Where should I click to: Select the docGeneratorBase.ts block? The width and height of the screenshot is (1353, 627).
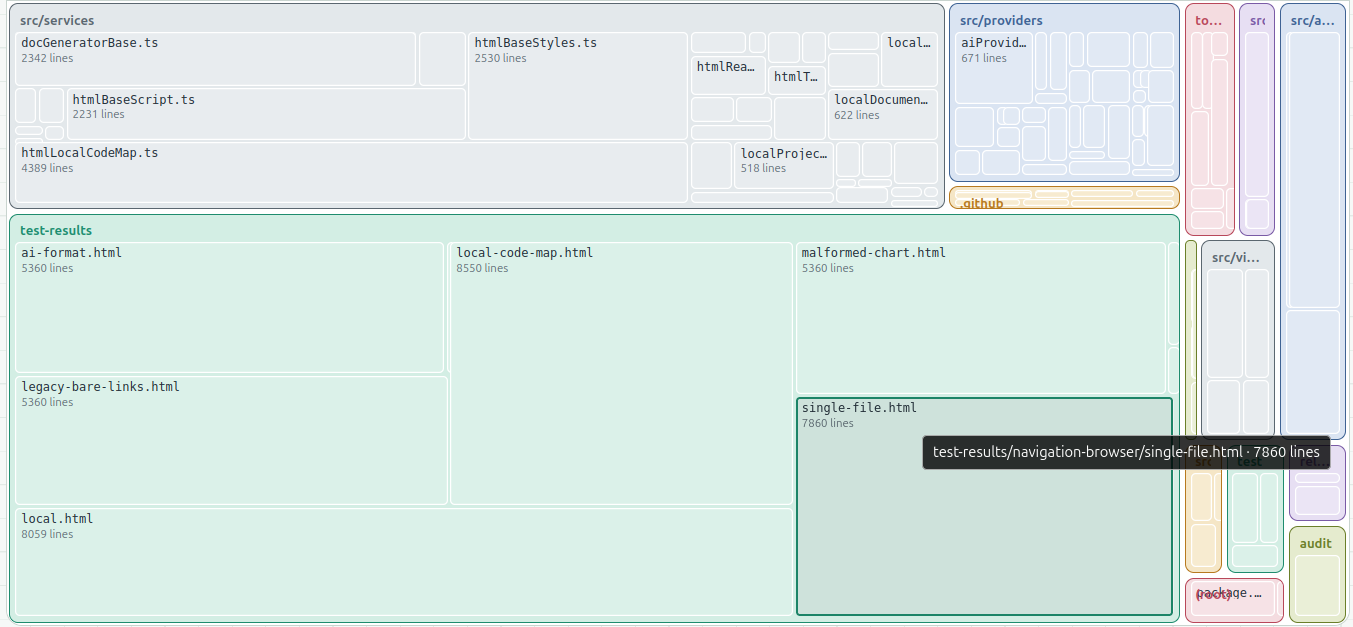click(215, 59)
